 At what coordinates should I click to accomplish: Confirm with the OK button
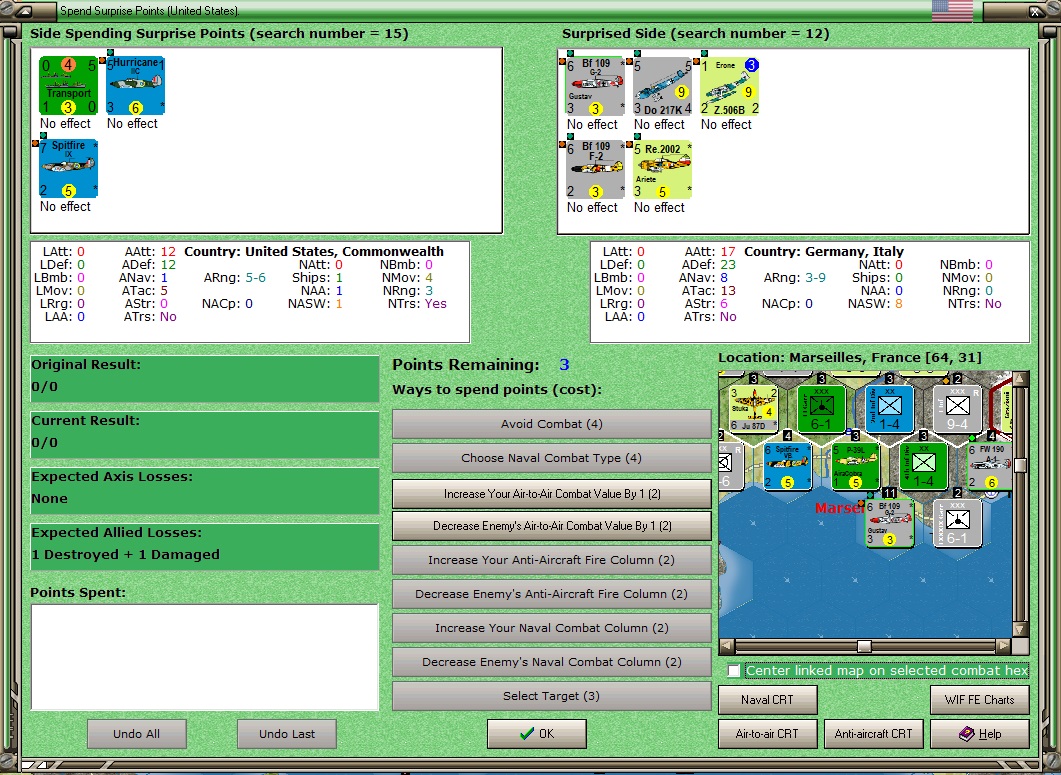[537, 734]
